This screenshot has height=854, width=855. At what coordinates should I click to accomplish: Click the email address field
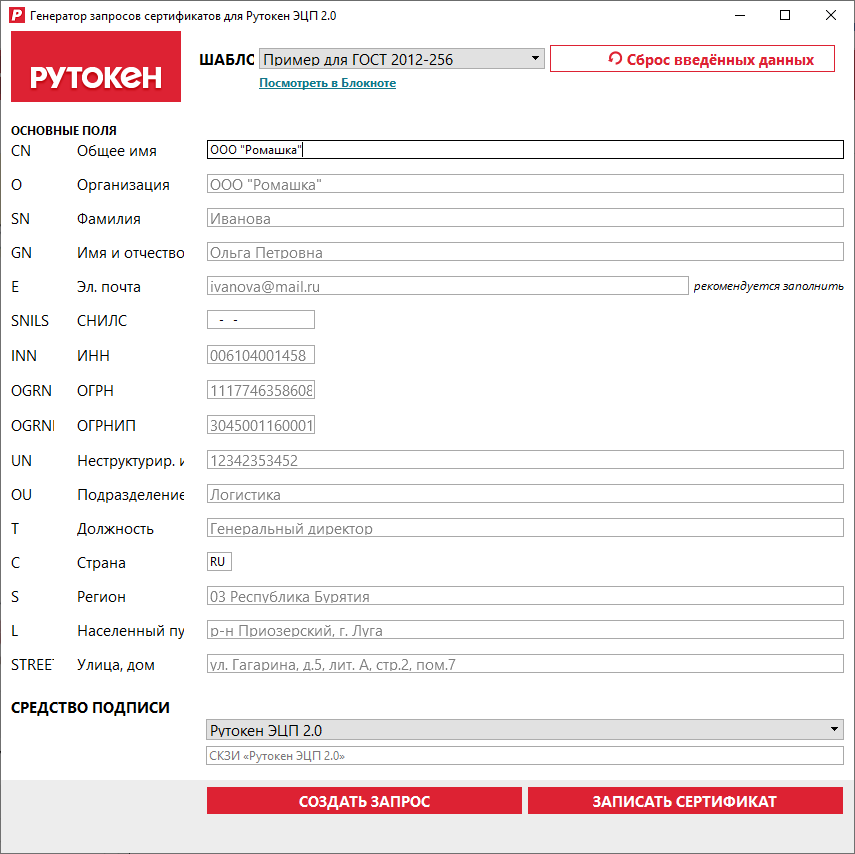[x=447, y=287]
